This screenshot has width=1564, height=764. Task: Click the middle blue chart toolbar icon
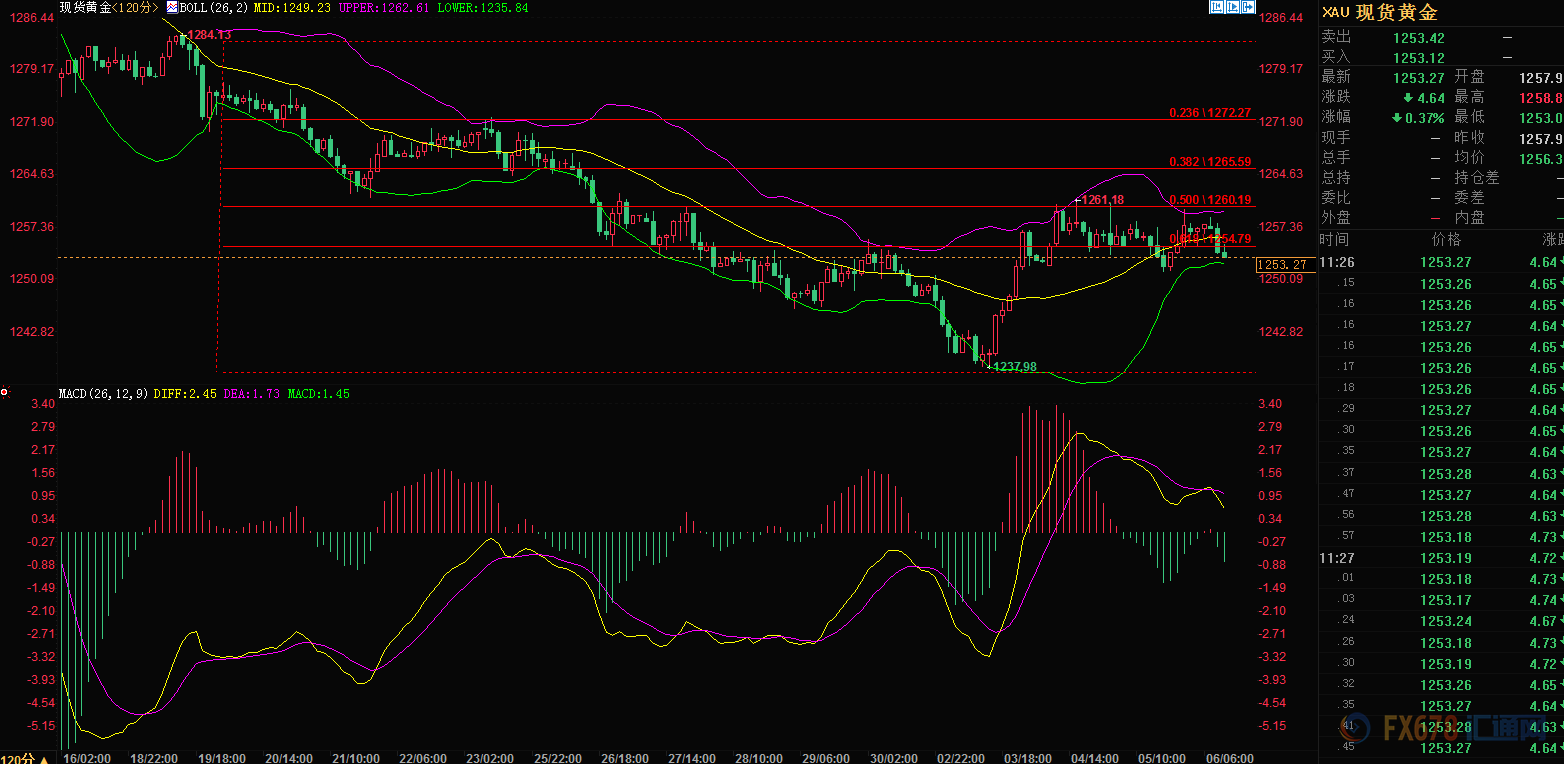click(1232, 7)
